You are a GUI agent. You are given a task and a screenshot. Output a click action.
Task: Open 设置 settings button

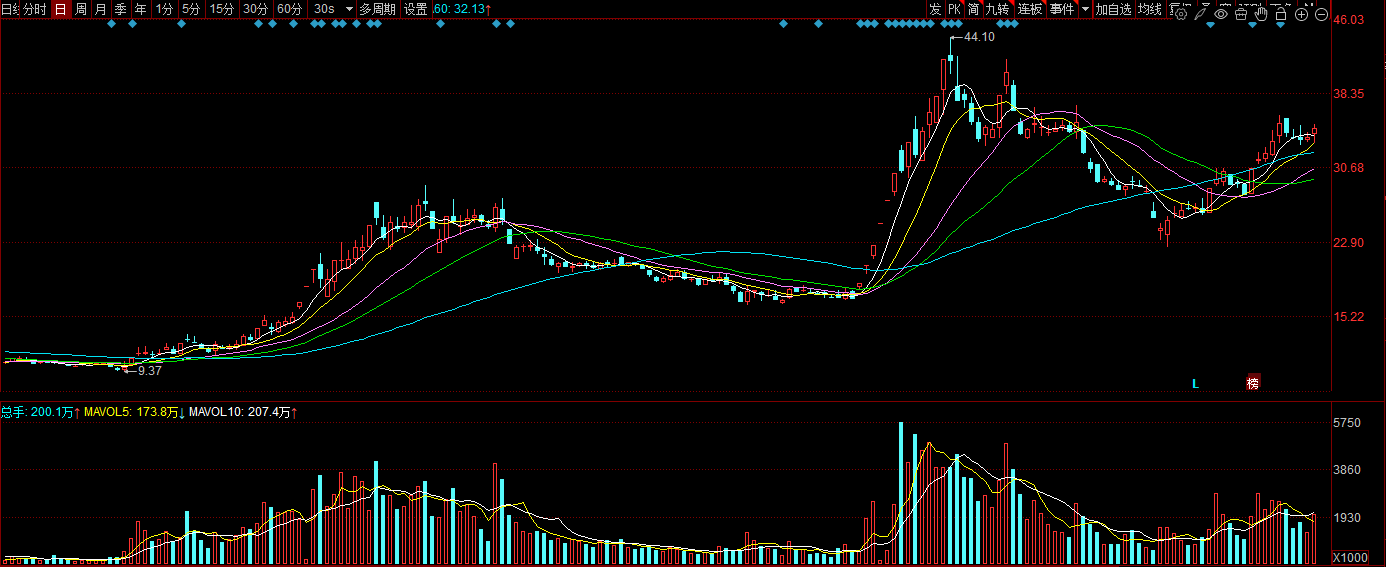(416, 9)
